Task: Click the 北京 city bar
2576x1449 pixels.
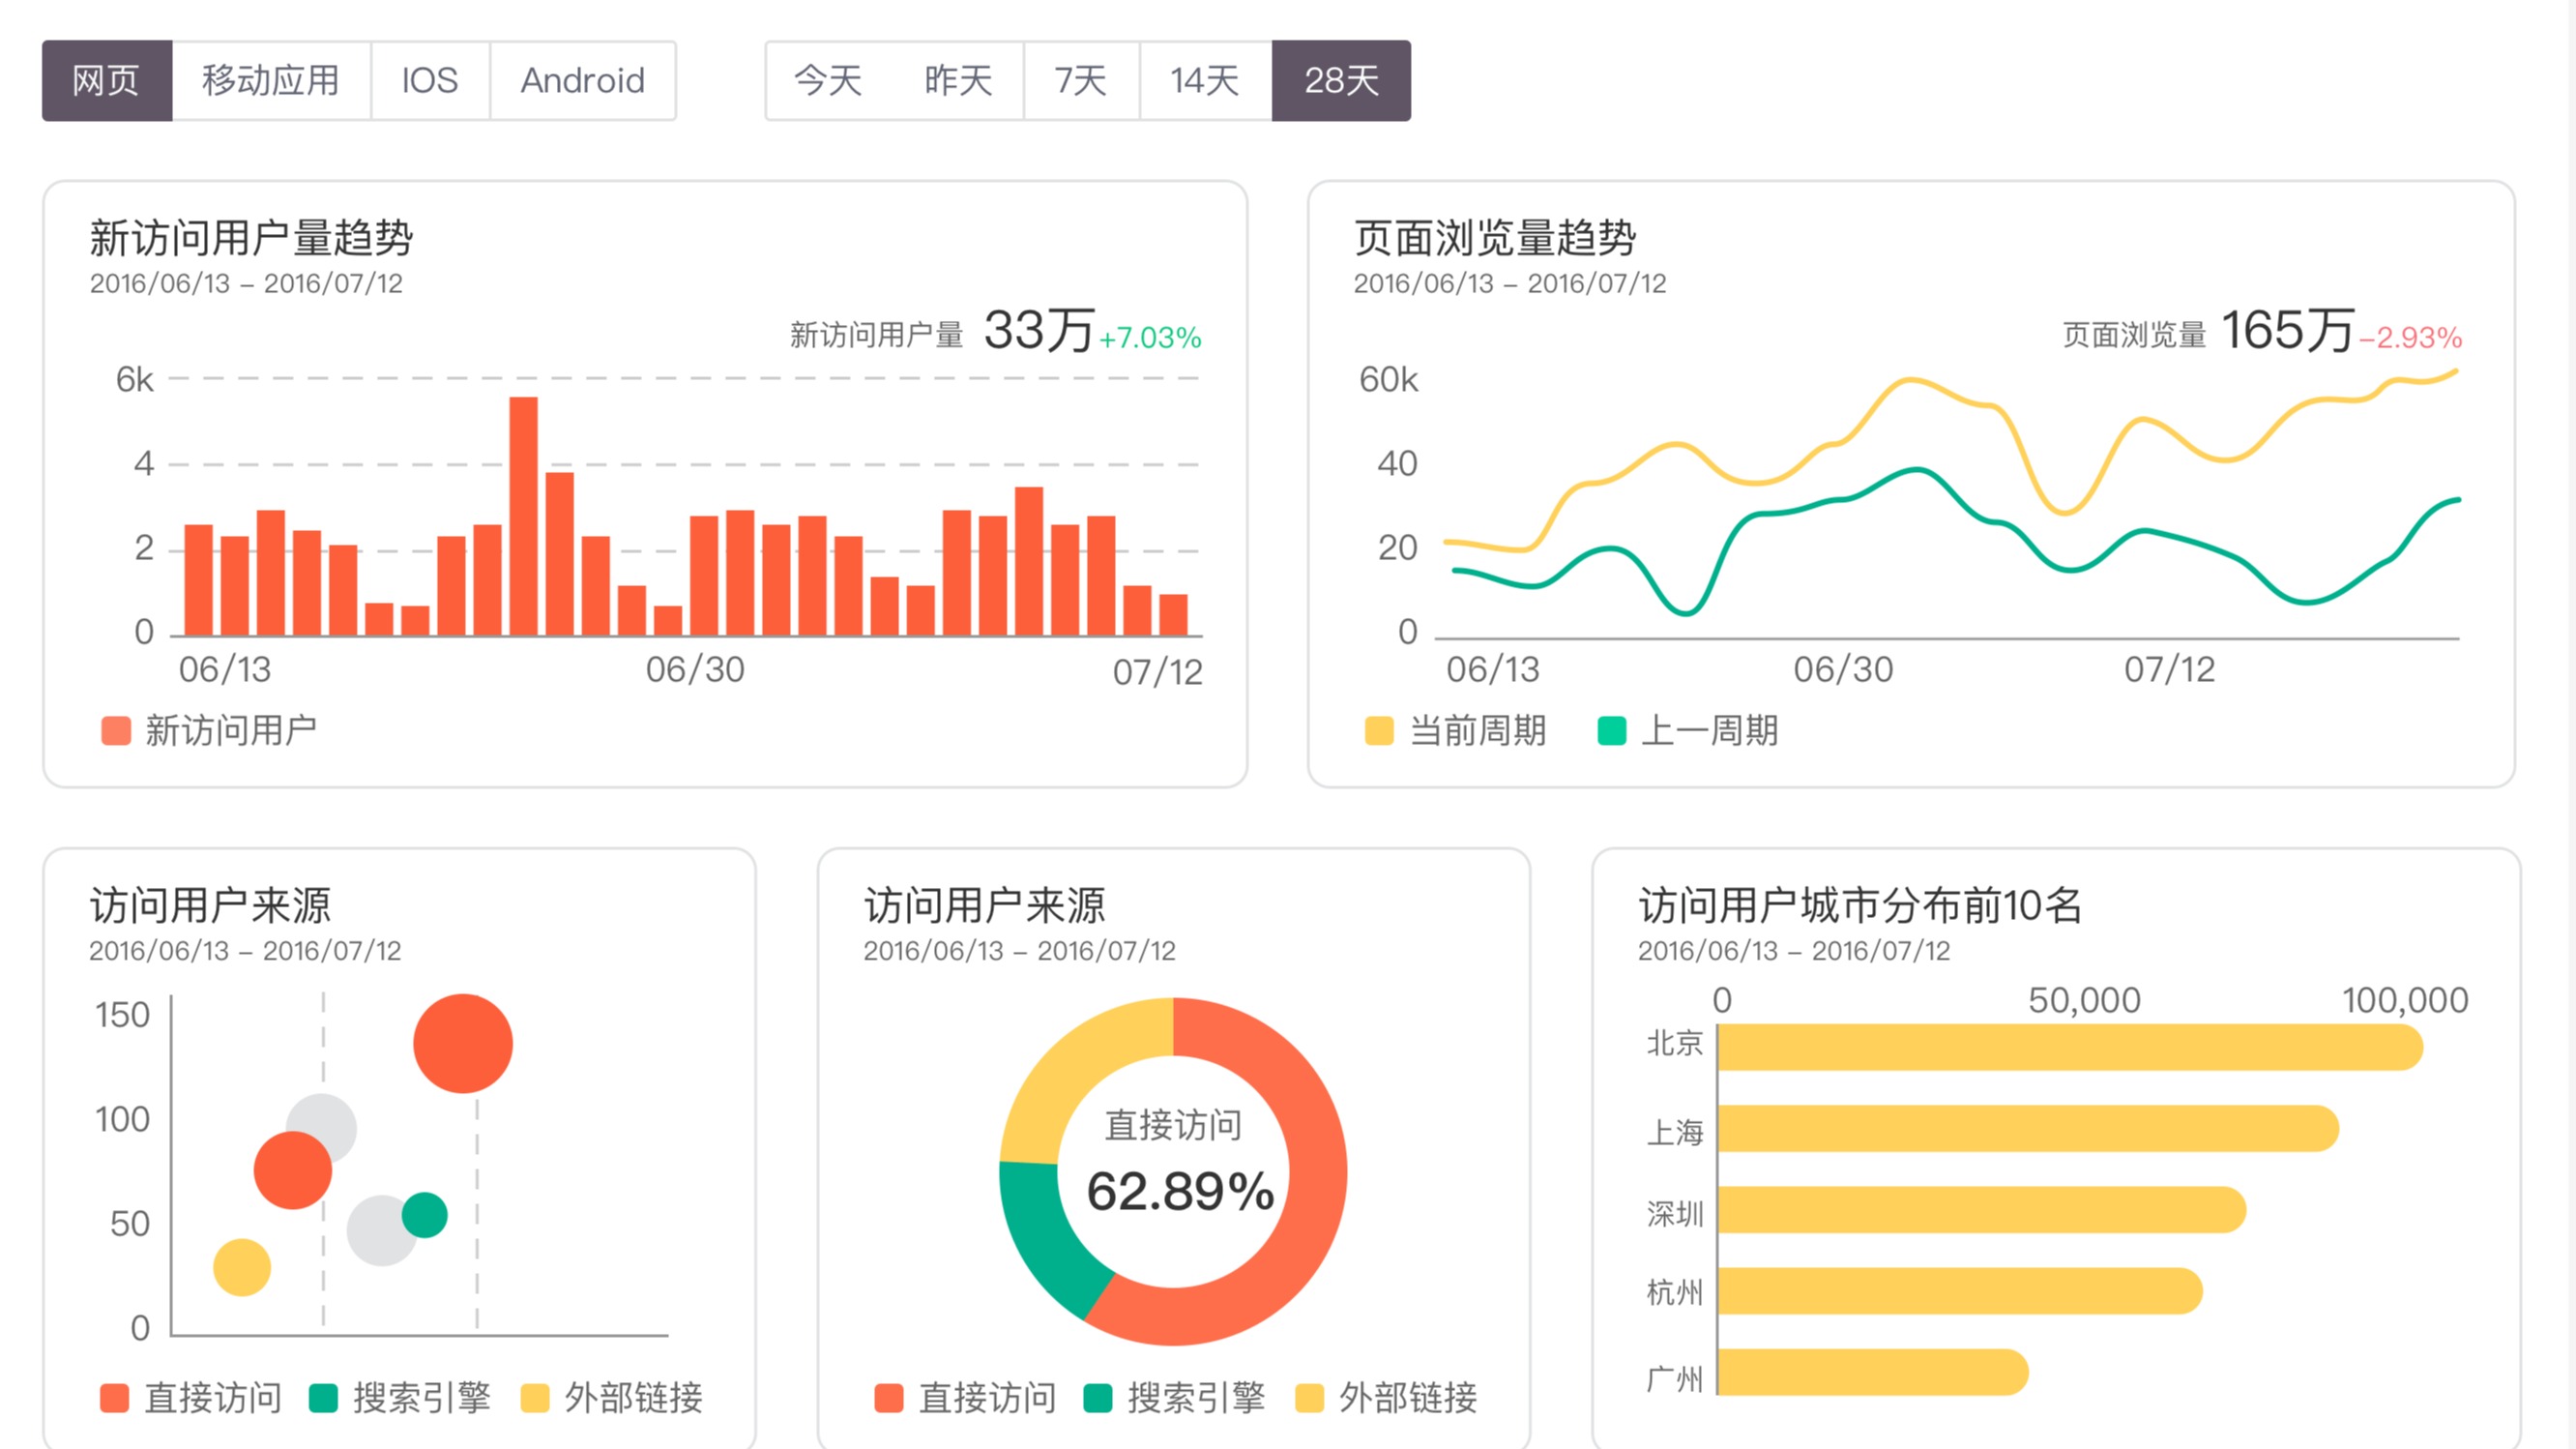Action: (2070, 1047)
